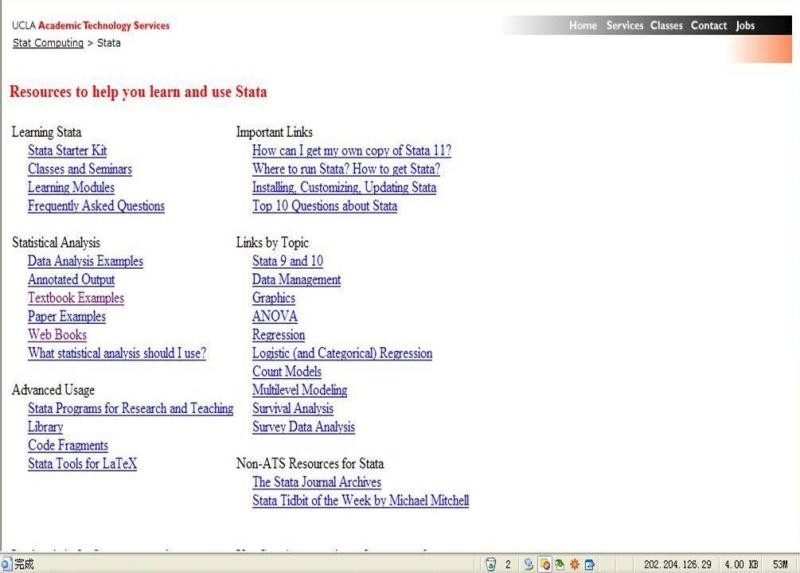Open the Jobs navigation item
800x573 pixels.
click(x=745, y=26)
